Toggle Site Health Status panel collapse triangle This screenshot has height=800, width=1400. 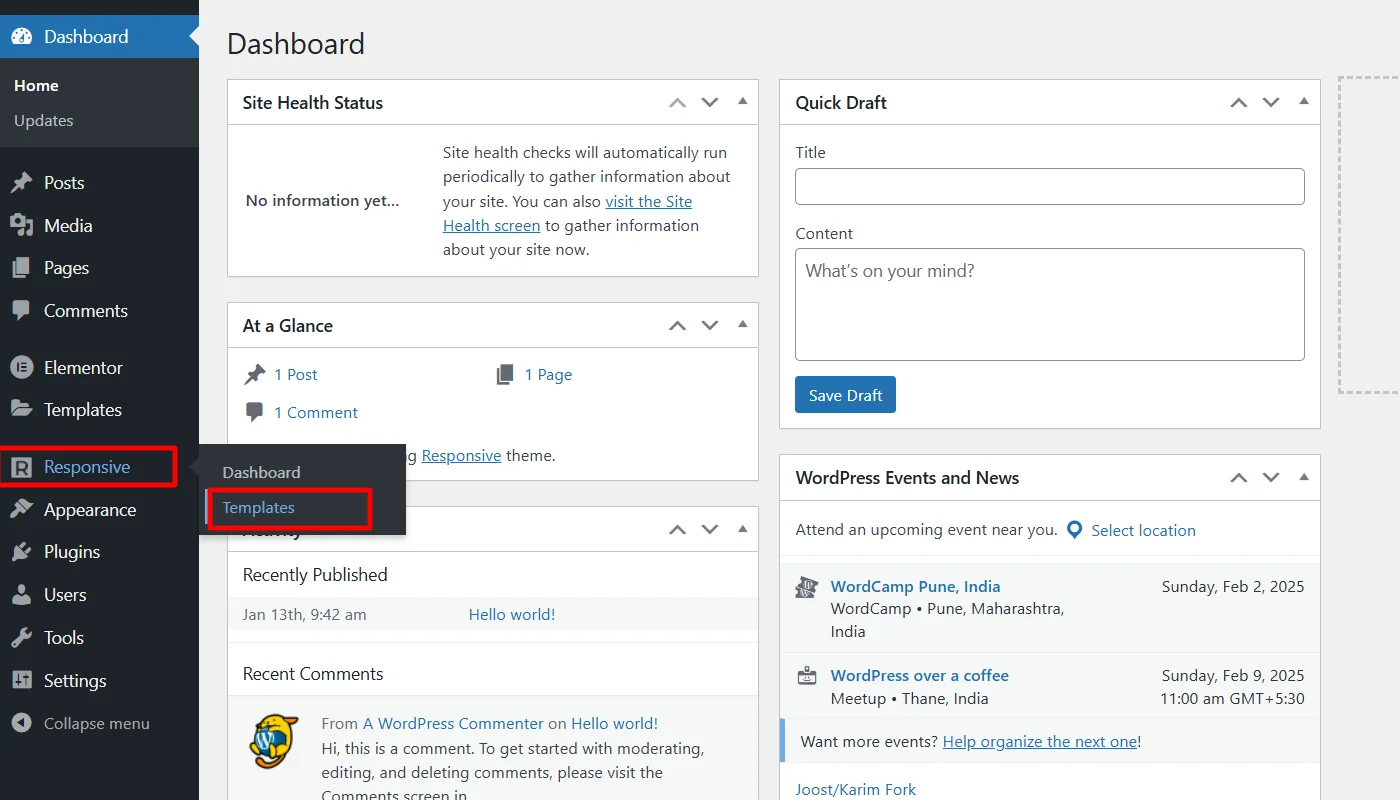(x=742, y=102)
